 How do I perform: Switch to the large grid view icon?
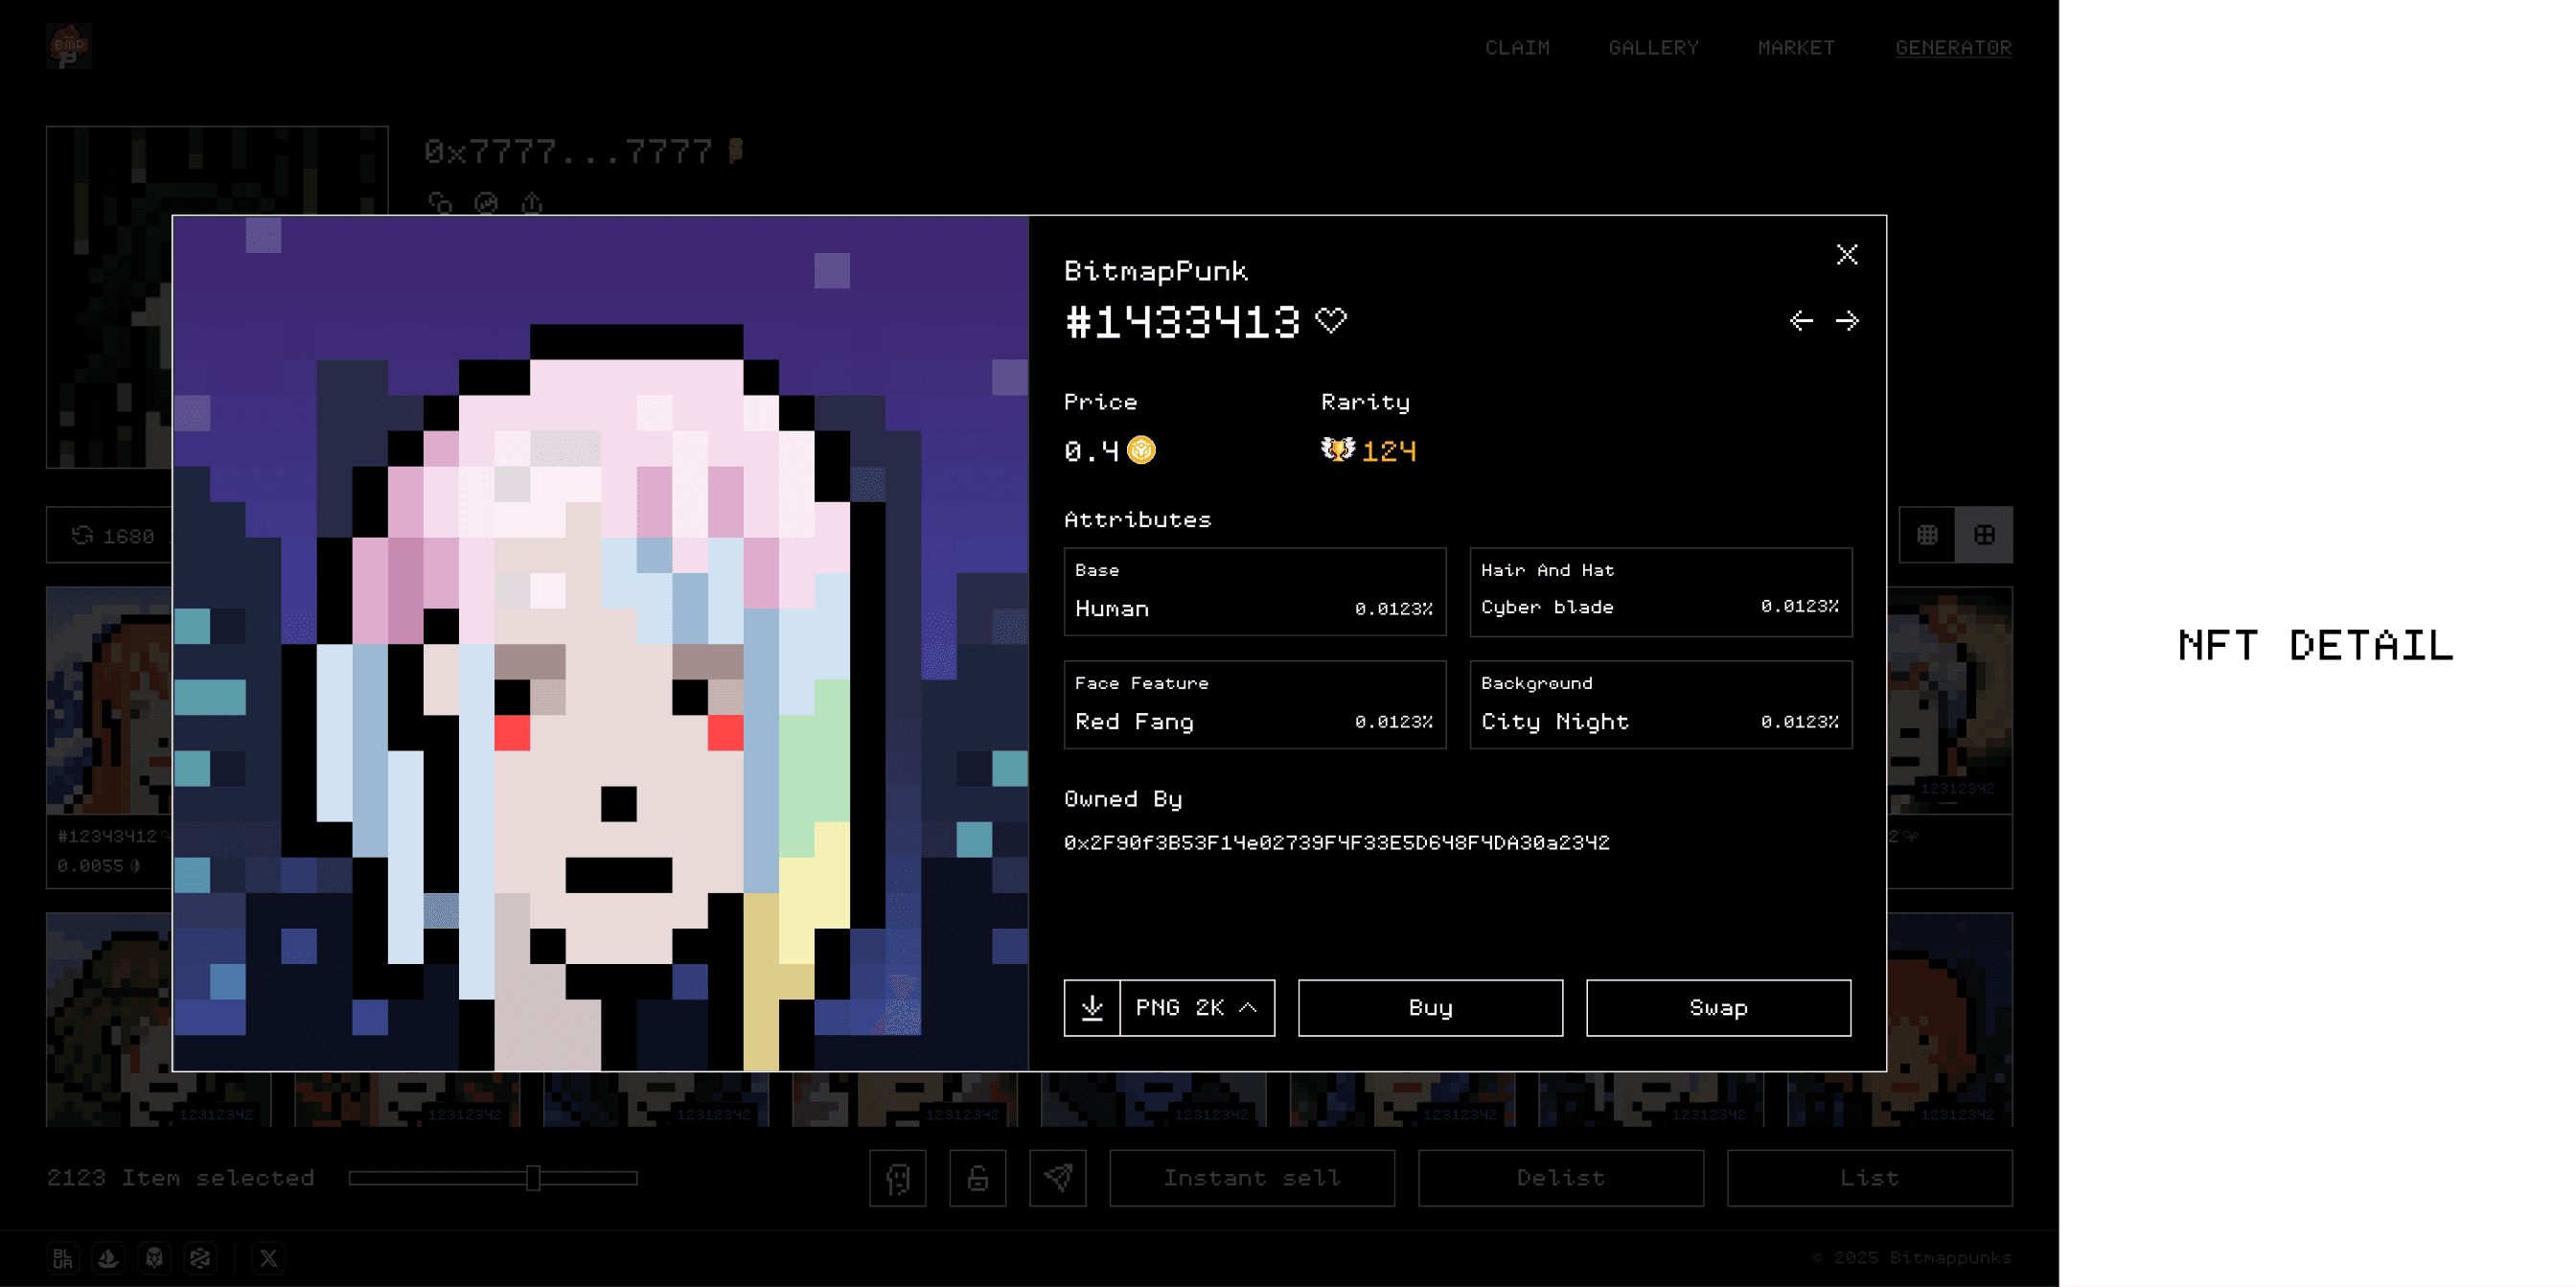click(x=1984, y=535)
